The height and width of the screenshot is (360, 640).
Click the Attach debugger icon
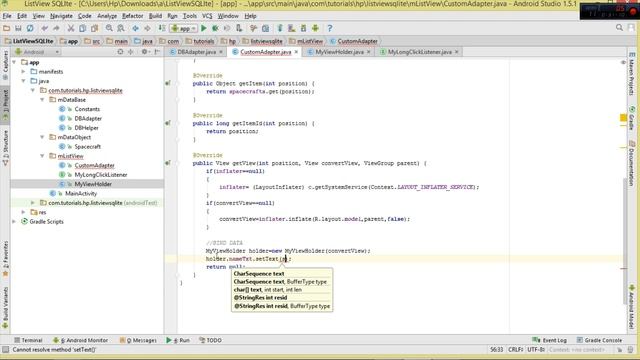tap(239, 28)
